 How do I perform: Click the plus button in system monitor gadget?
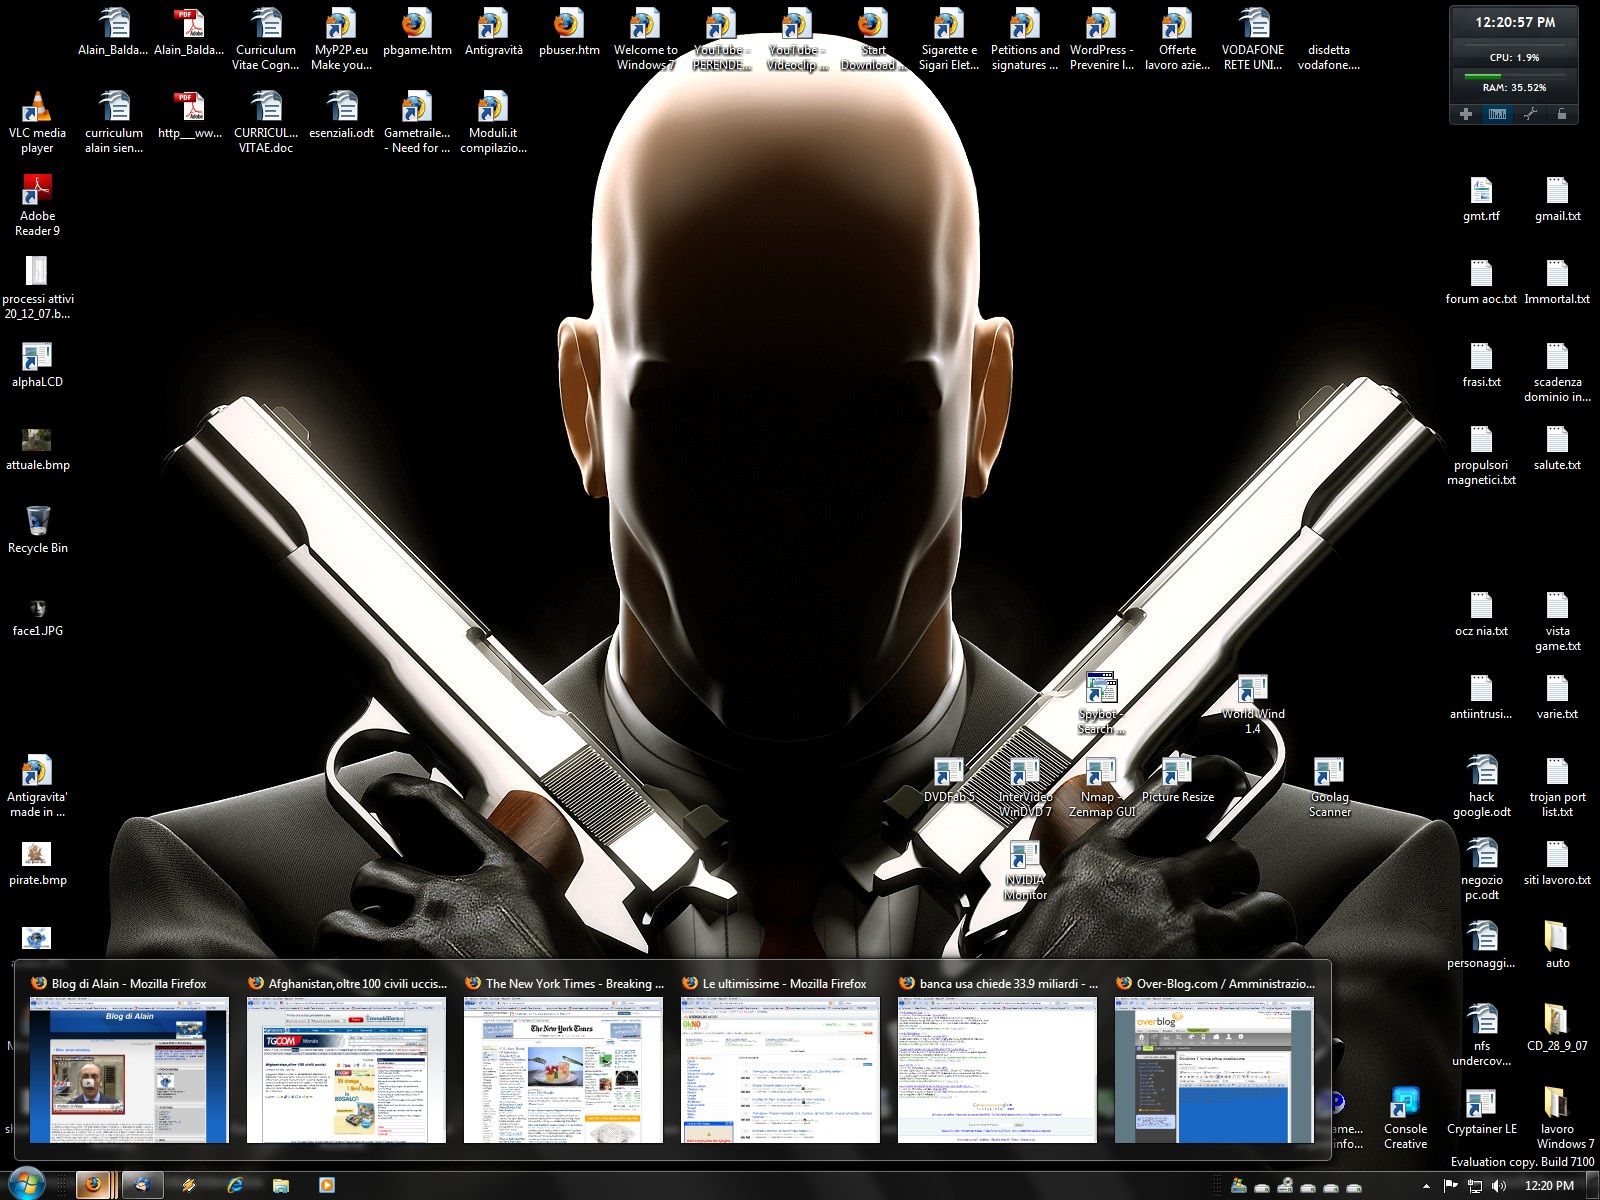point(1466,114)
